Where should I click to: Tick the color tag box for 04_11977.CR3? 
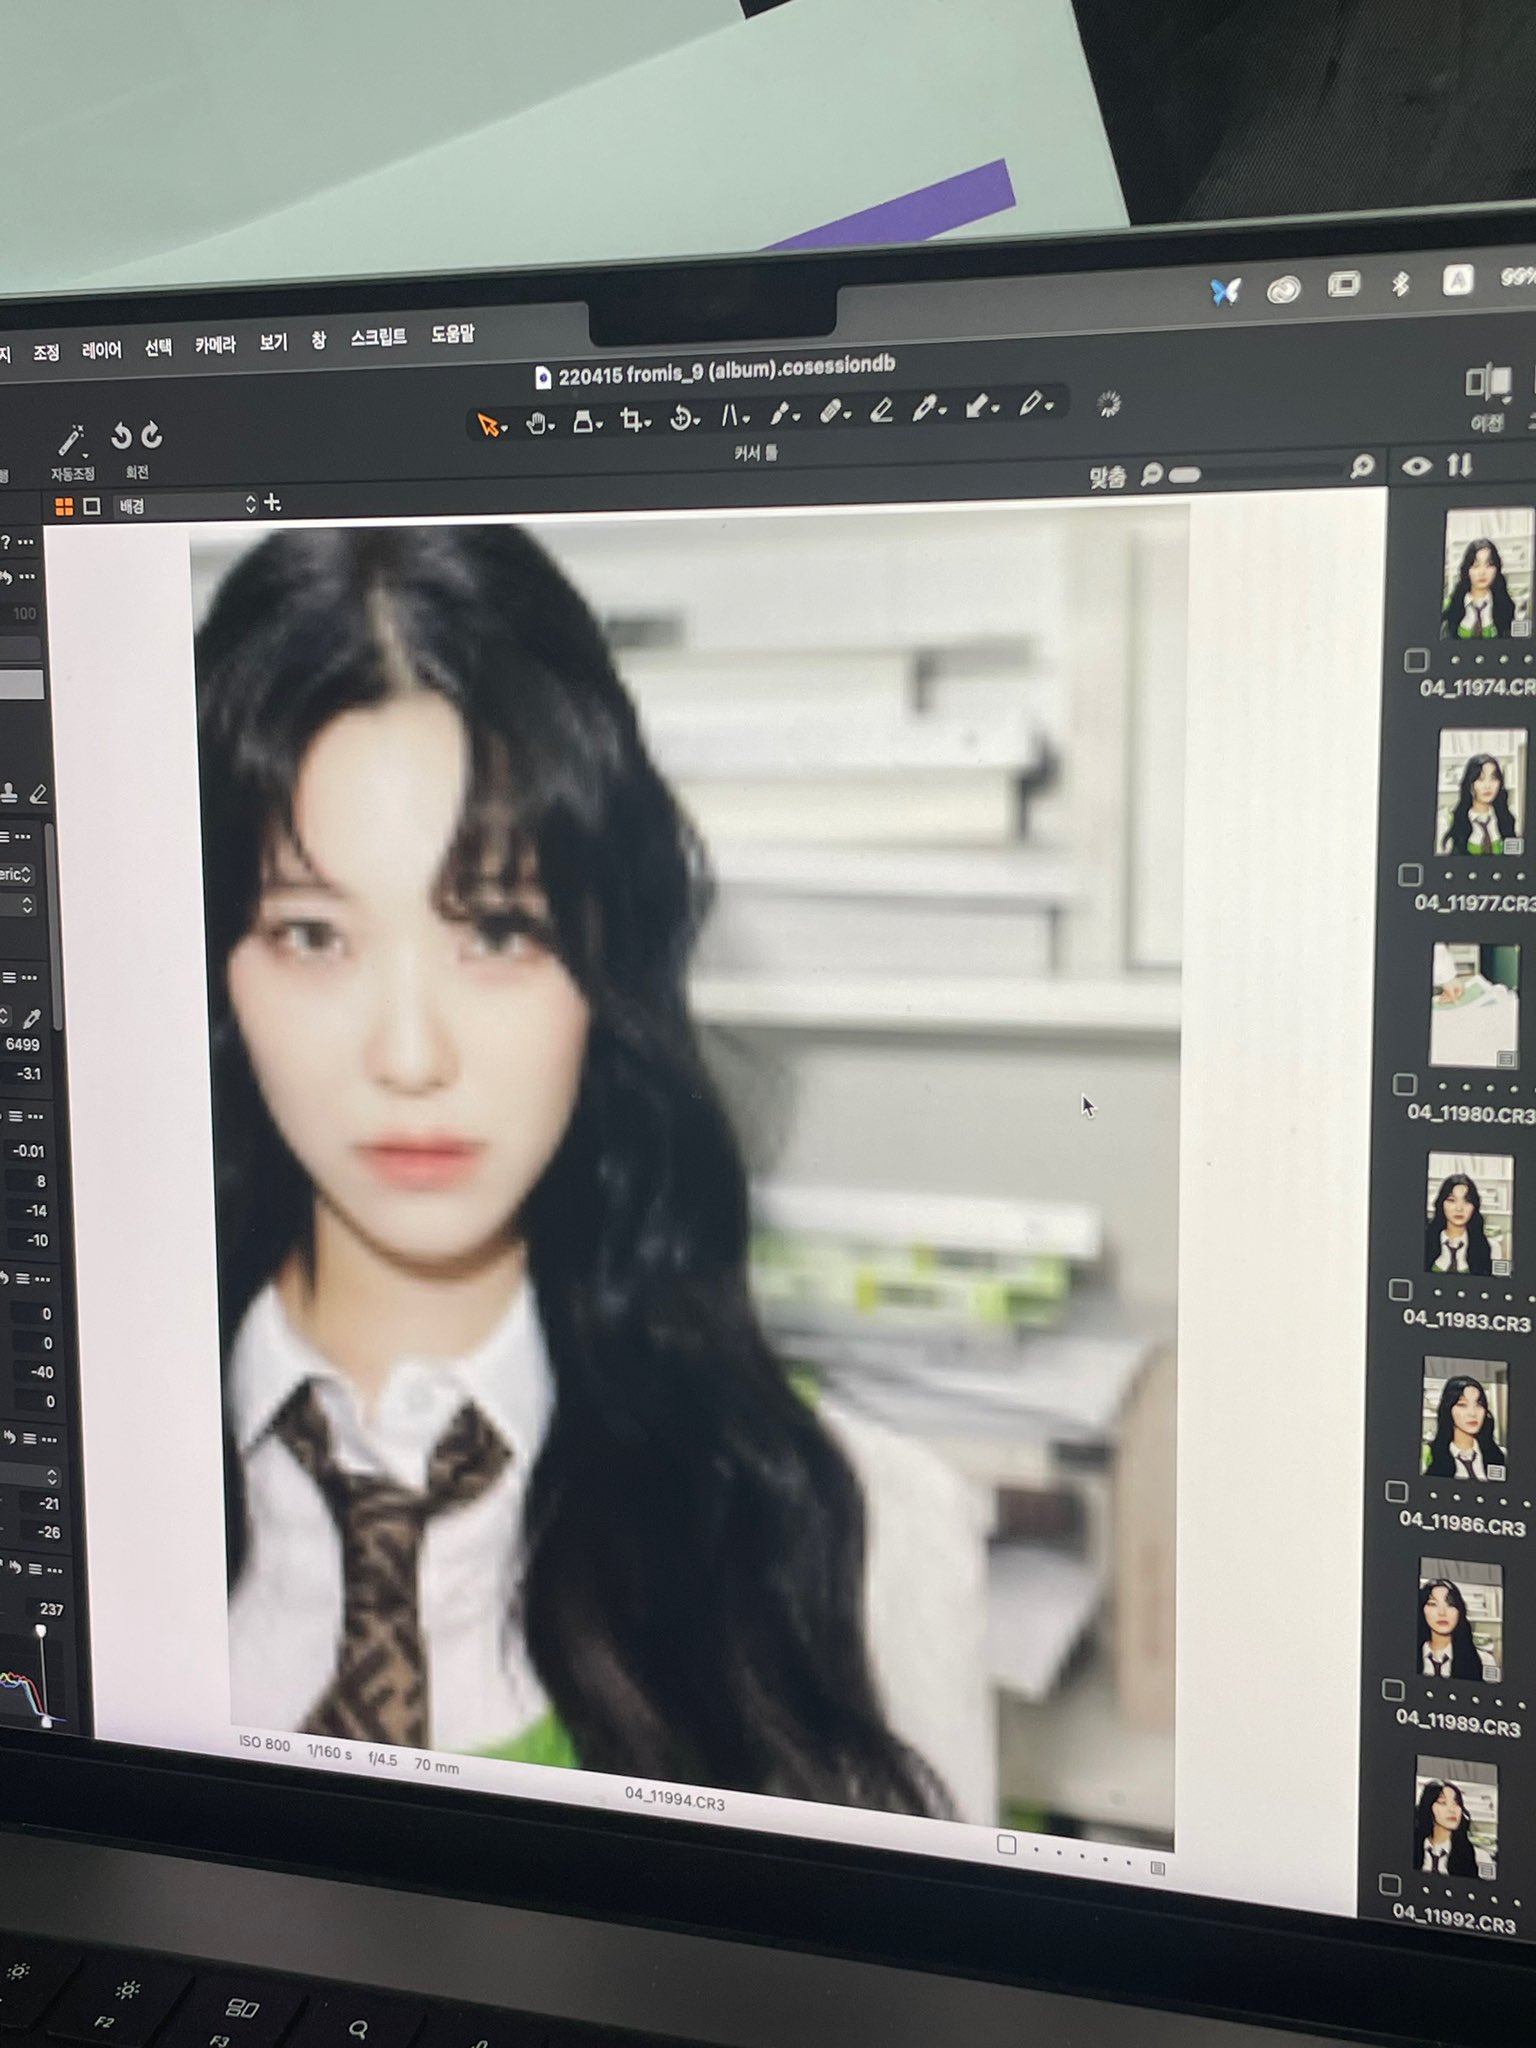click(x=1410, y=875)
